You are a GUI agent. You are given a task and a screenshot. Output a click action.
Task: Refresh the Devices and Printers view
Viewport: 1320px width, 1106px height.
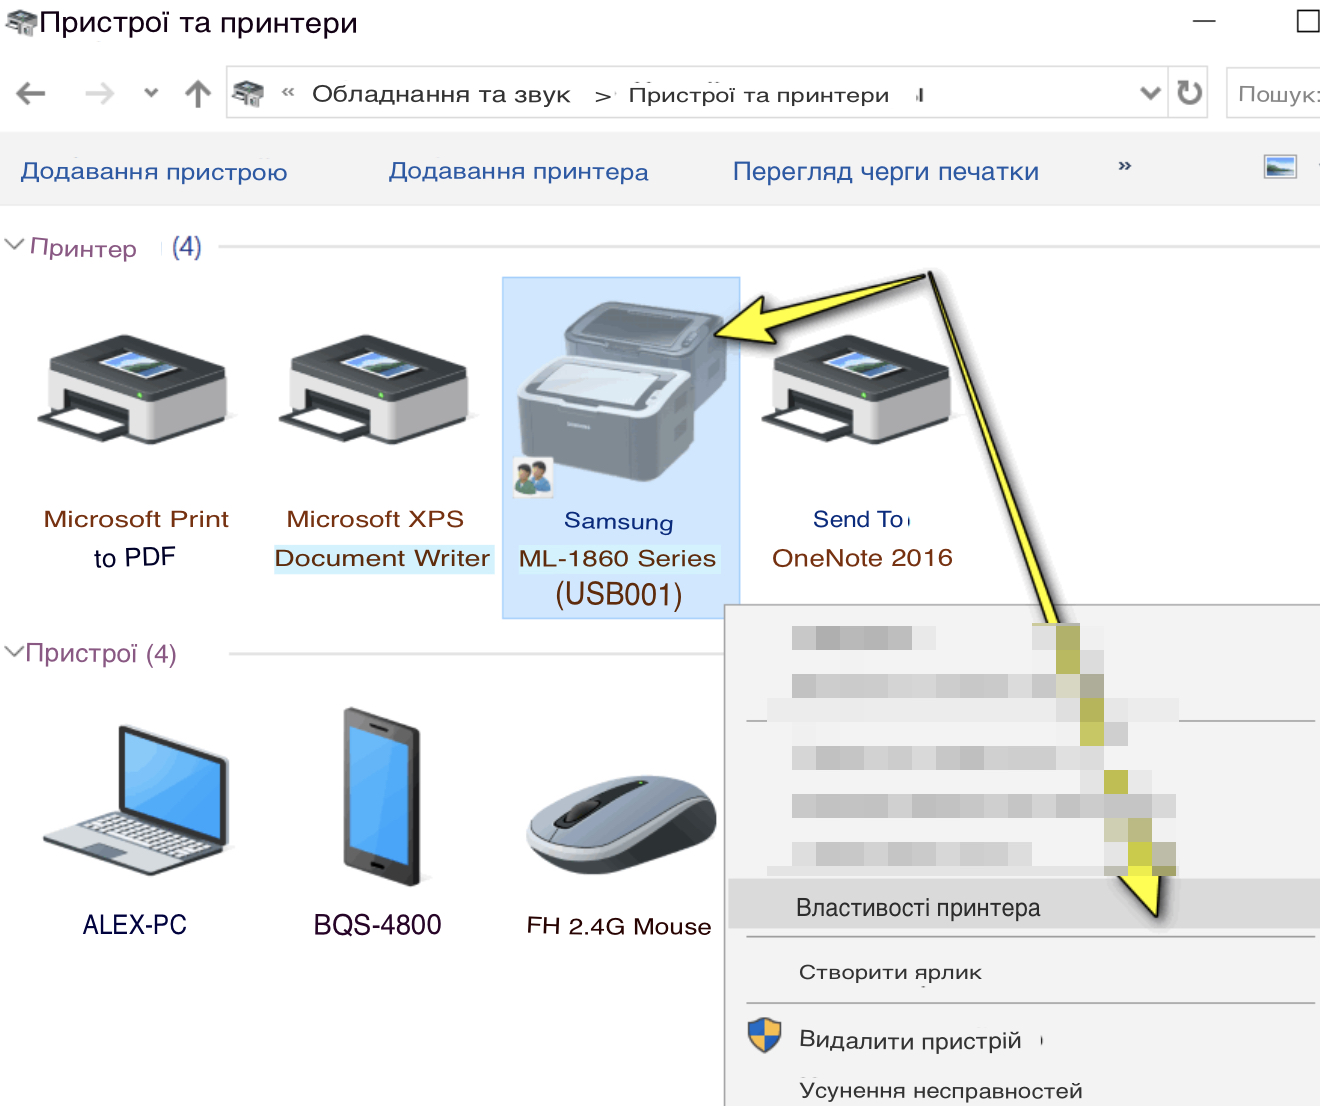(x=1189, y=93)
